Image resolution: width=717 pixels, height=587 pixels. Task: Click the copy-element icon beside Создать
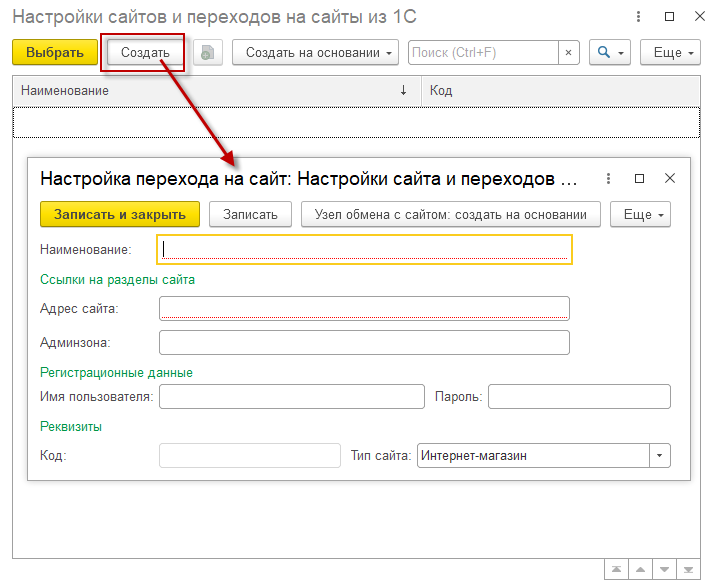pos(208,53)
